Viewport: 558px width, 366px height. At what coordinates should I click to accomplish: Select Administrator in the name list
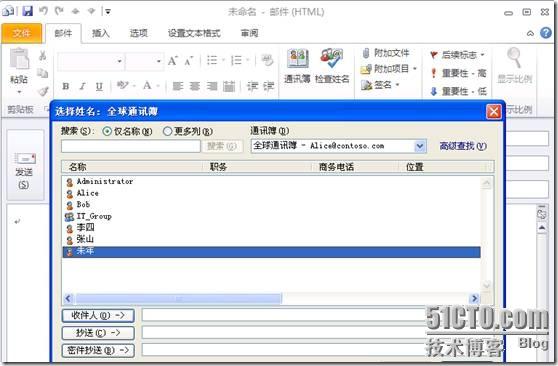pyautogui.click(x=105, y=182)
